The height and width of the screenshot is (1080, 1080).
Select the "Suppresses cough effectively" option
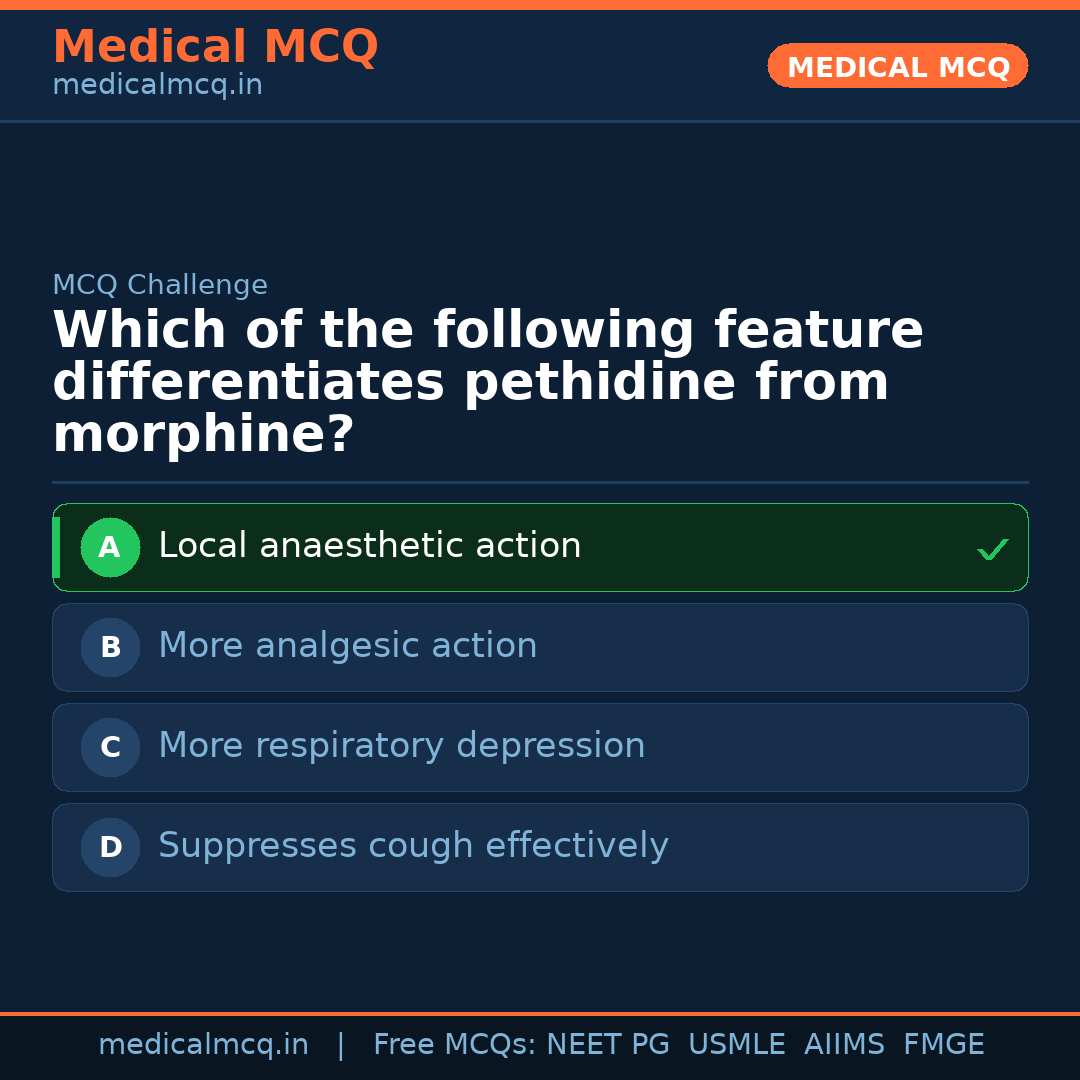click(x=413, y=846)
